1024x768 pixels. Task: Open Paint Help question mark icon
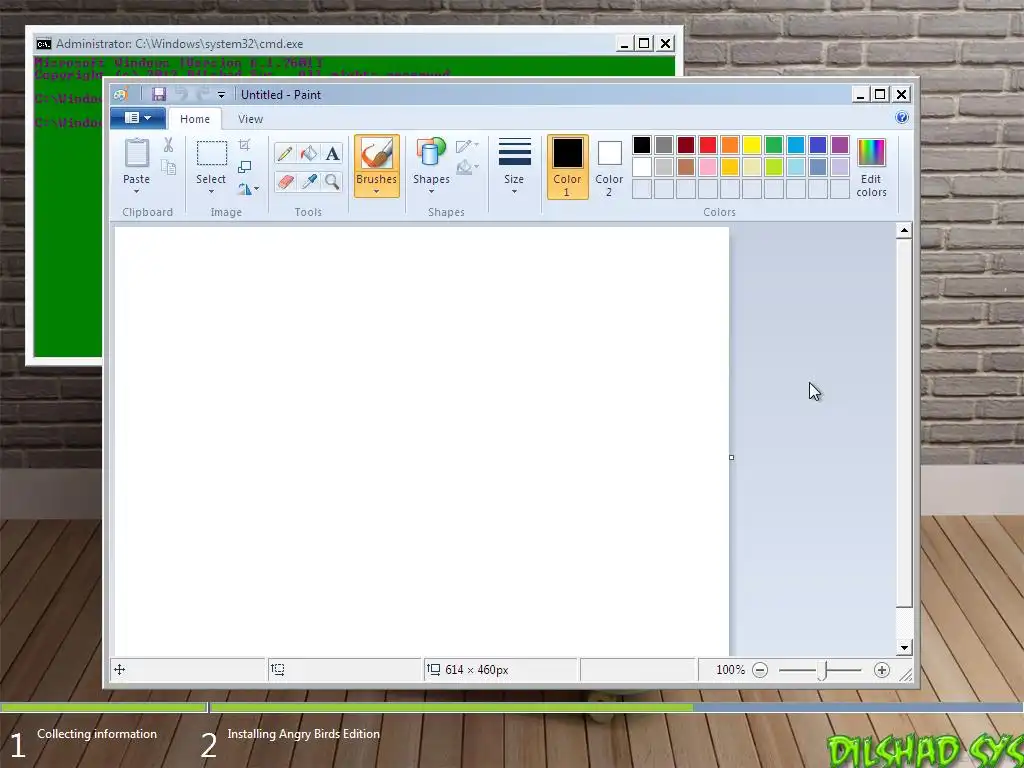click(902, 118)
